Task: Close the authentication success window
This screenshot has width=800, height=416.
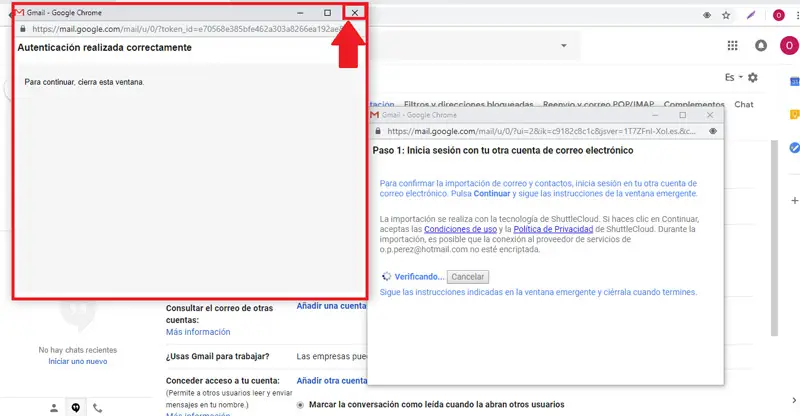Action: tap(355, 13)
